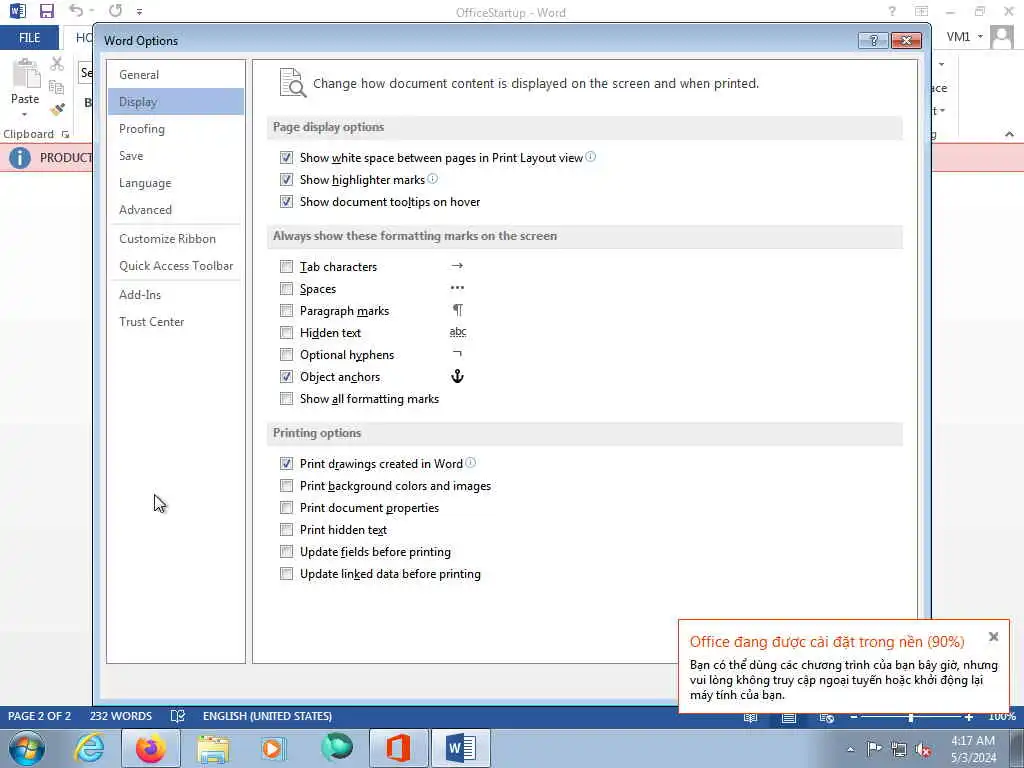Image resolution: width=1024 pixels, height=768 pixels.
Task: Enable Print background colors and images
Action: point(286,486)
